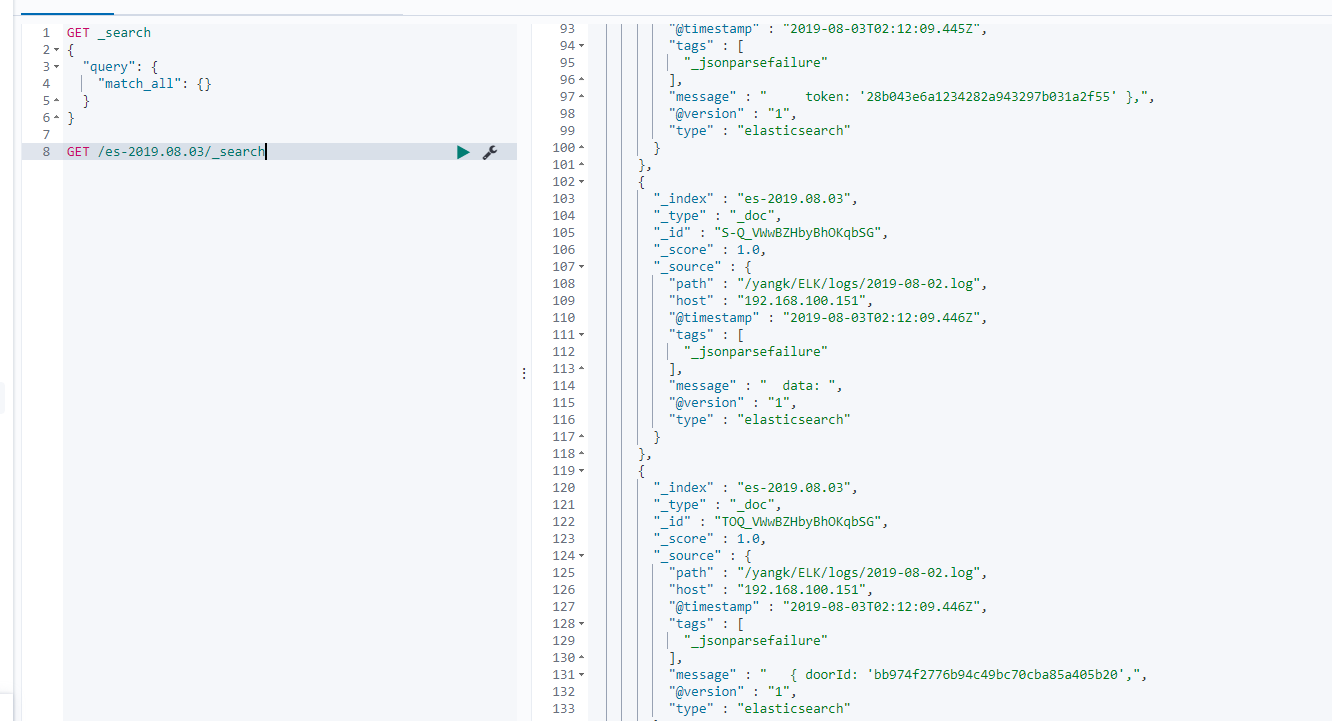Viewport: 1332px width, 721px height.
Task: Select the "_id" : "S-Q_VWwBZHbyBhOKqbSG" line
Action: pos(771,233)
